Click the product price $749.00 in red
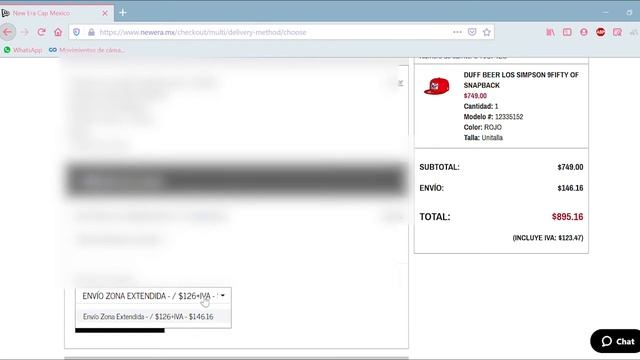 (x=475, y=96)
